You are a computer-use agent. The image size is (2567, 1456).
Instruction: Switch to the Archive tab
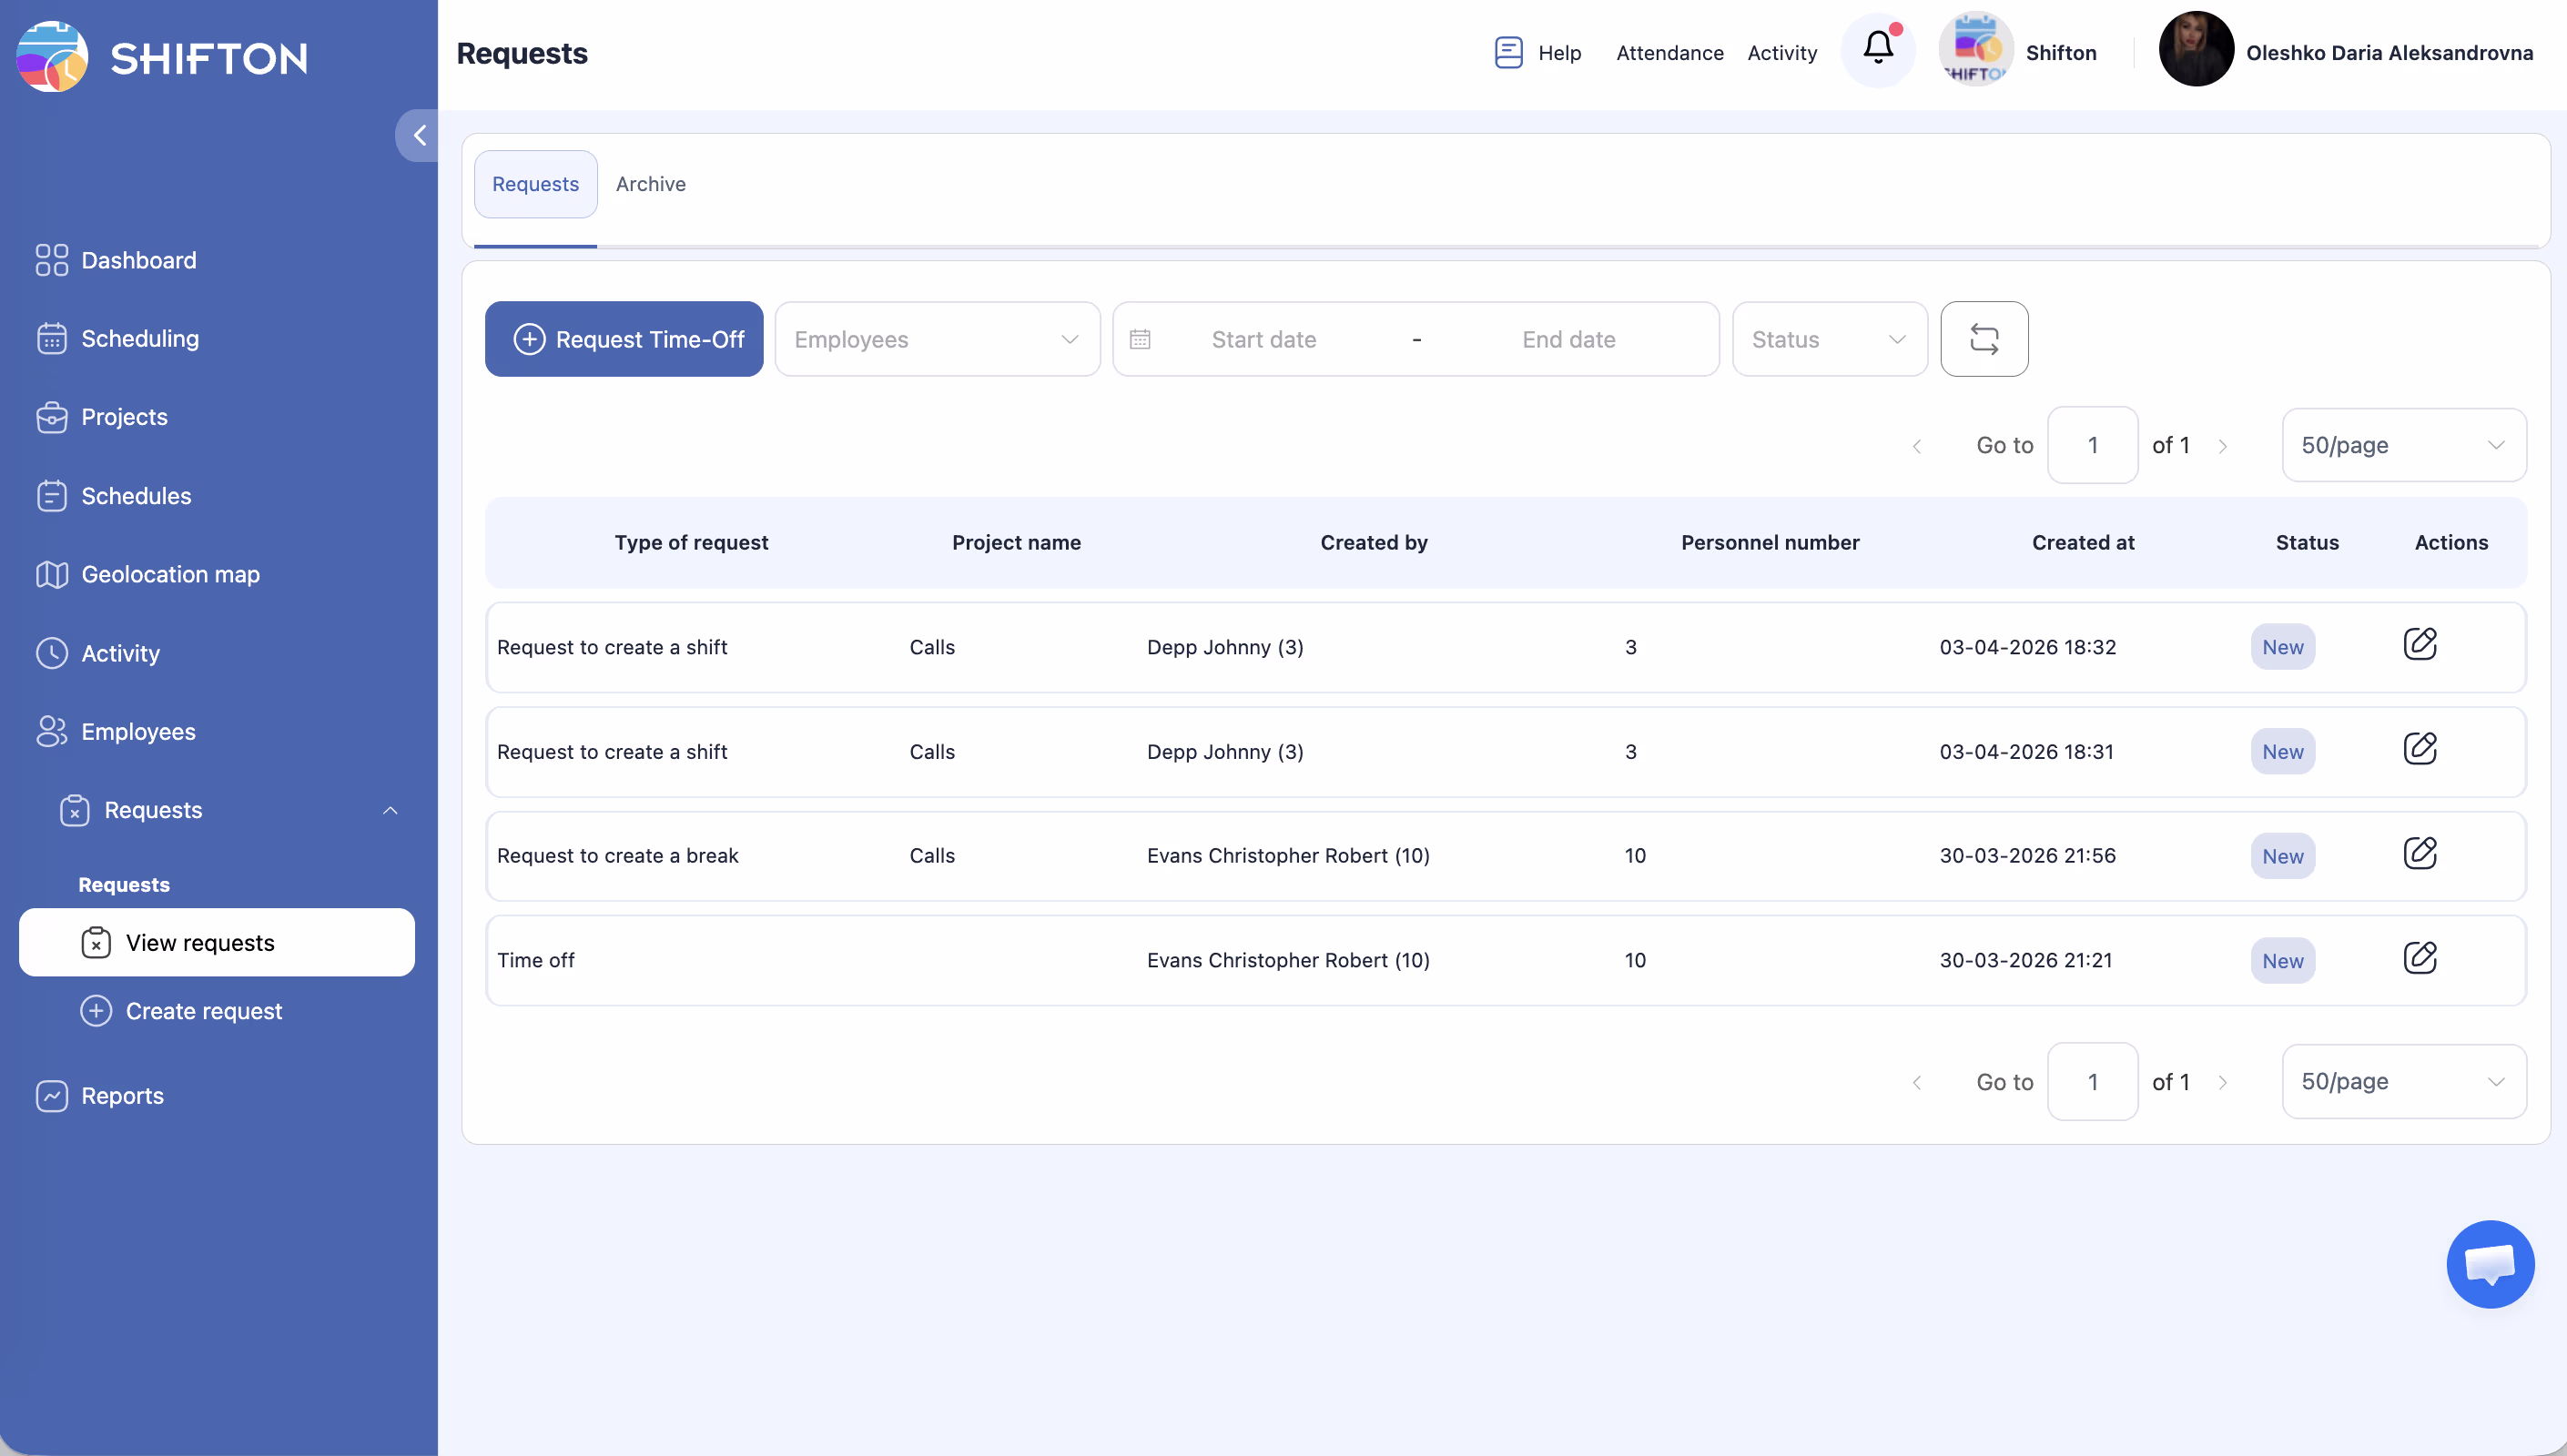point(650,184)
